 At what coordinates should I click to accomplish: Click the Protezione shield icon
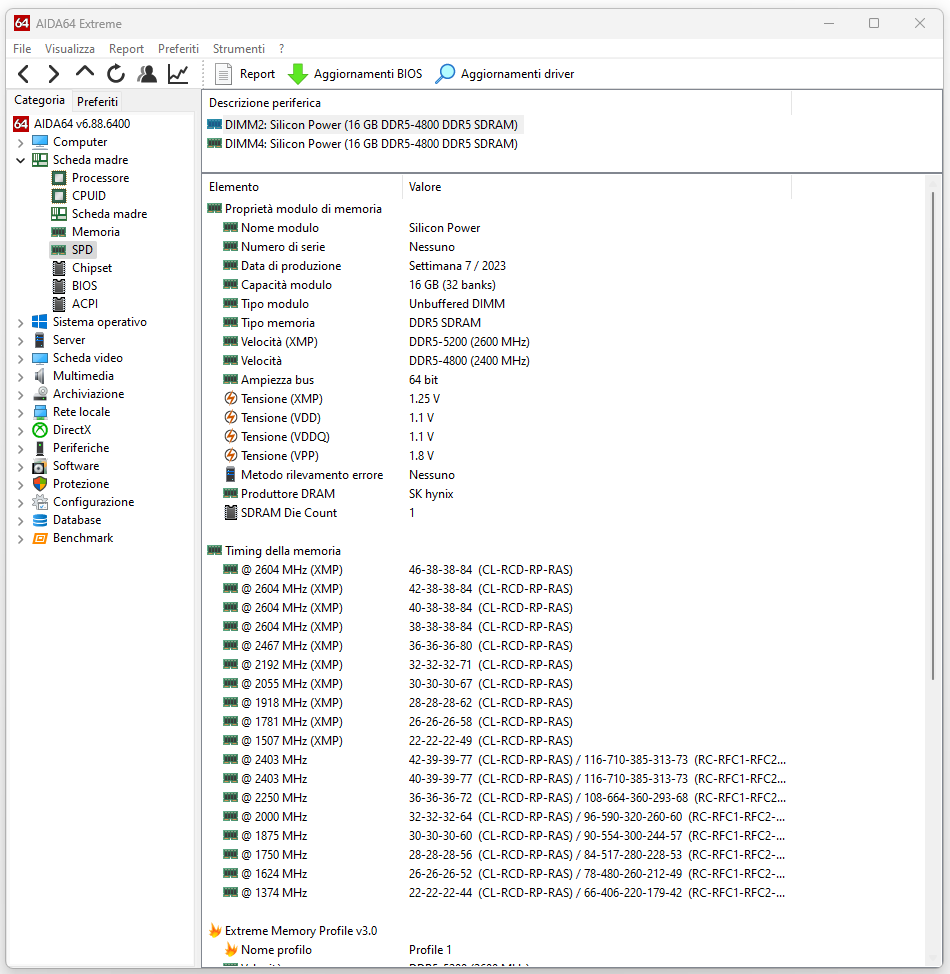click(40, 484)
